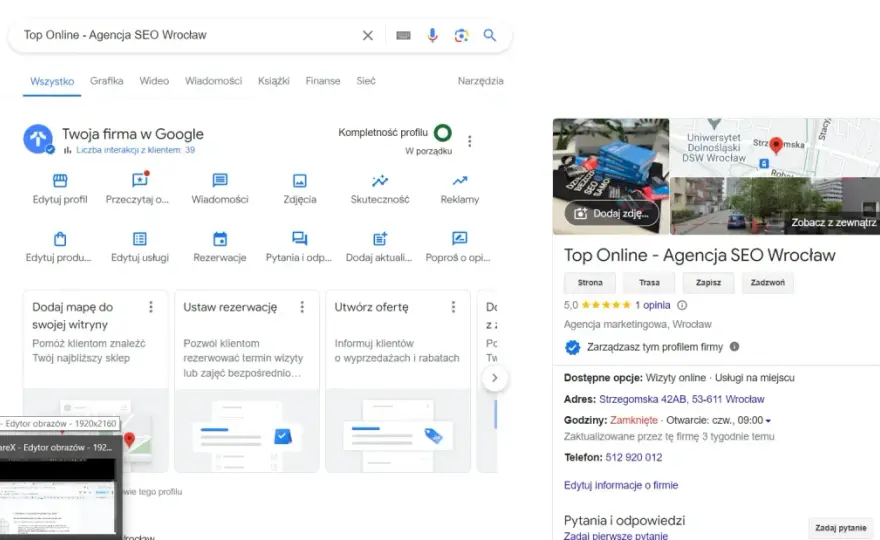Open the Zdjęcia photo icon
This screenshot has height=540, width=880.
(x=300, y=180)
